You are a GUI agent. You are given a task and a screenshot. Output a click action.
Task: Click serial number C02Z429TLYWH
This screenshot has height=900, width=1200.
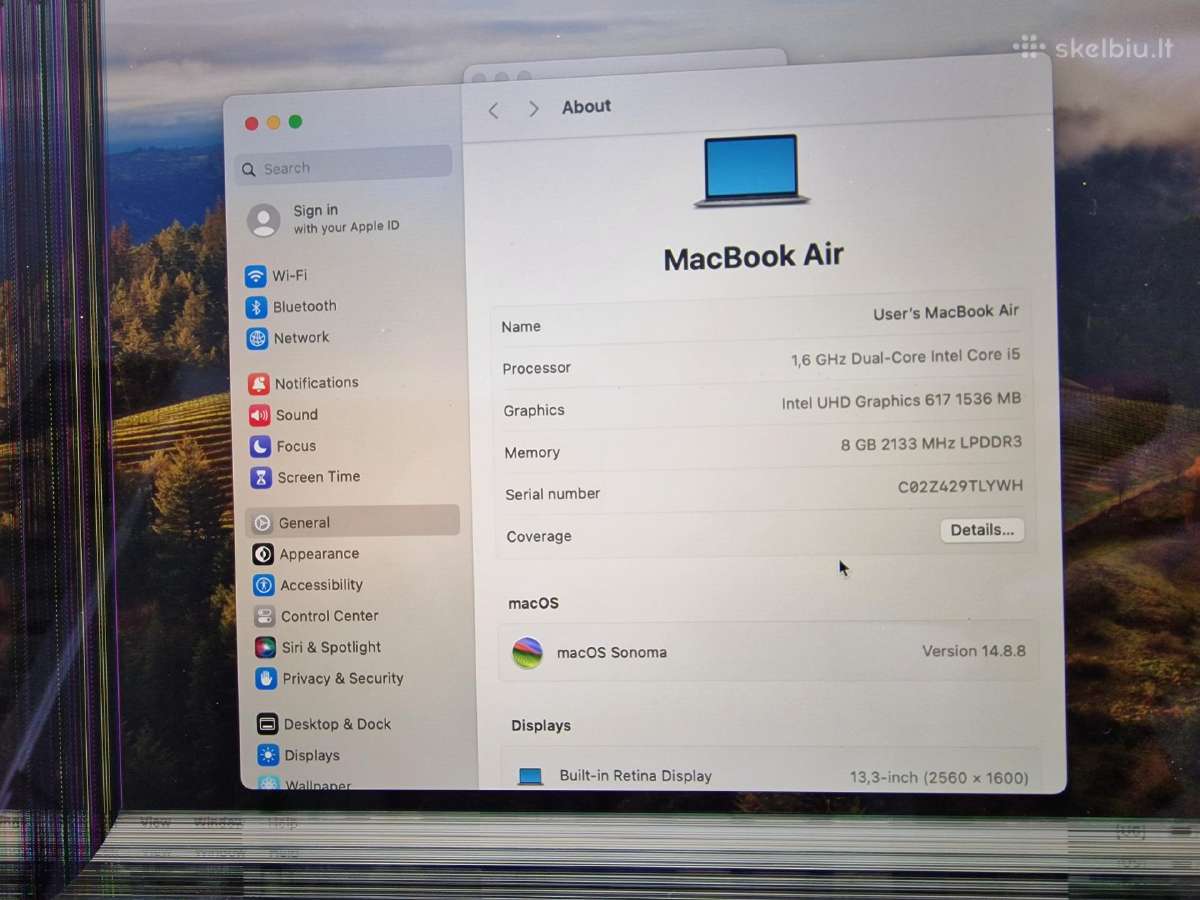click(960, 486)
